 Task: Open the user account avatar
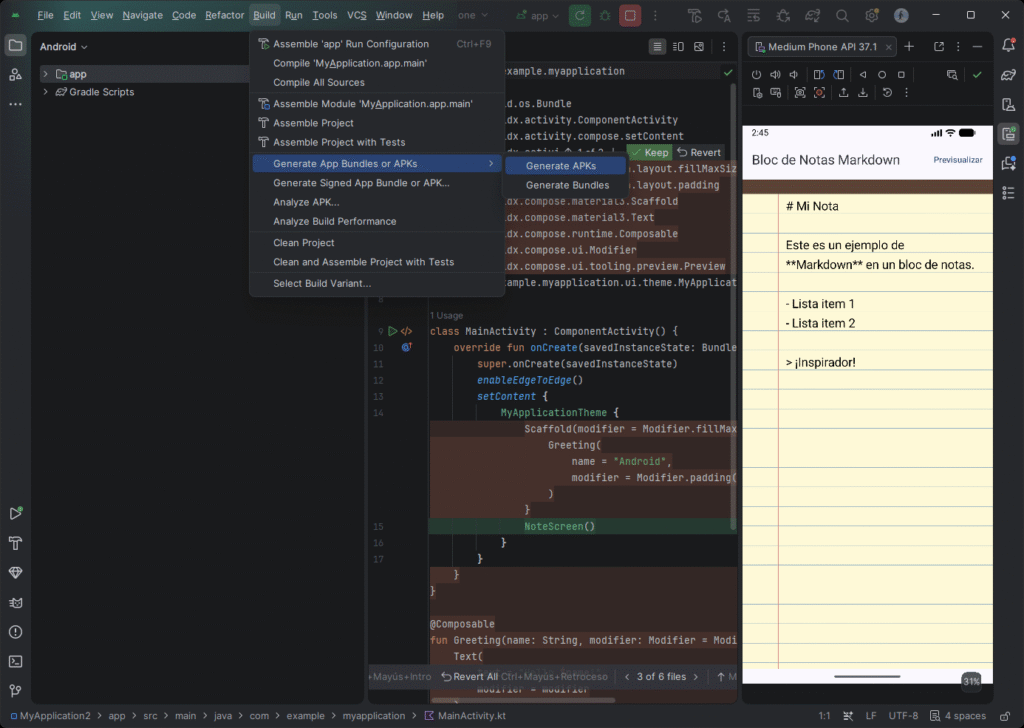(901, 15)
